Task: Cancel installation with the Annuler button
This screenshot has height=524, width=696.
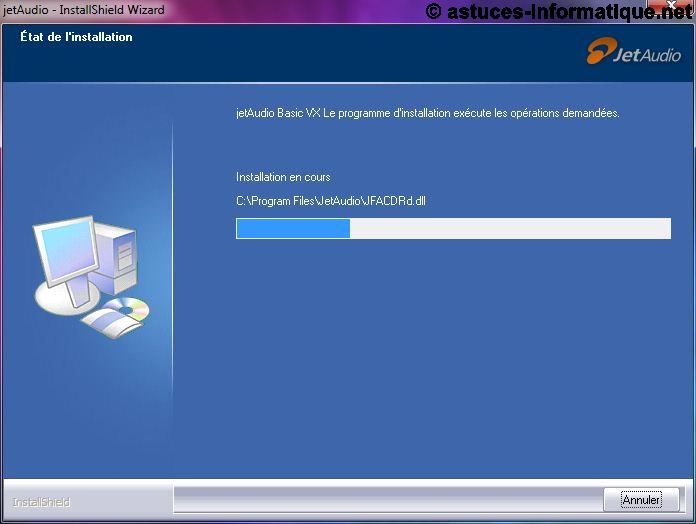Action: (641, 500)
